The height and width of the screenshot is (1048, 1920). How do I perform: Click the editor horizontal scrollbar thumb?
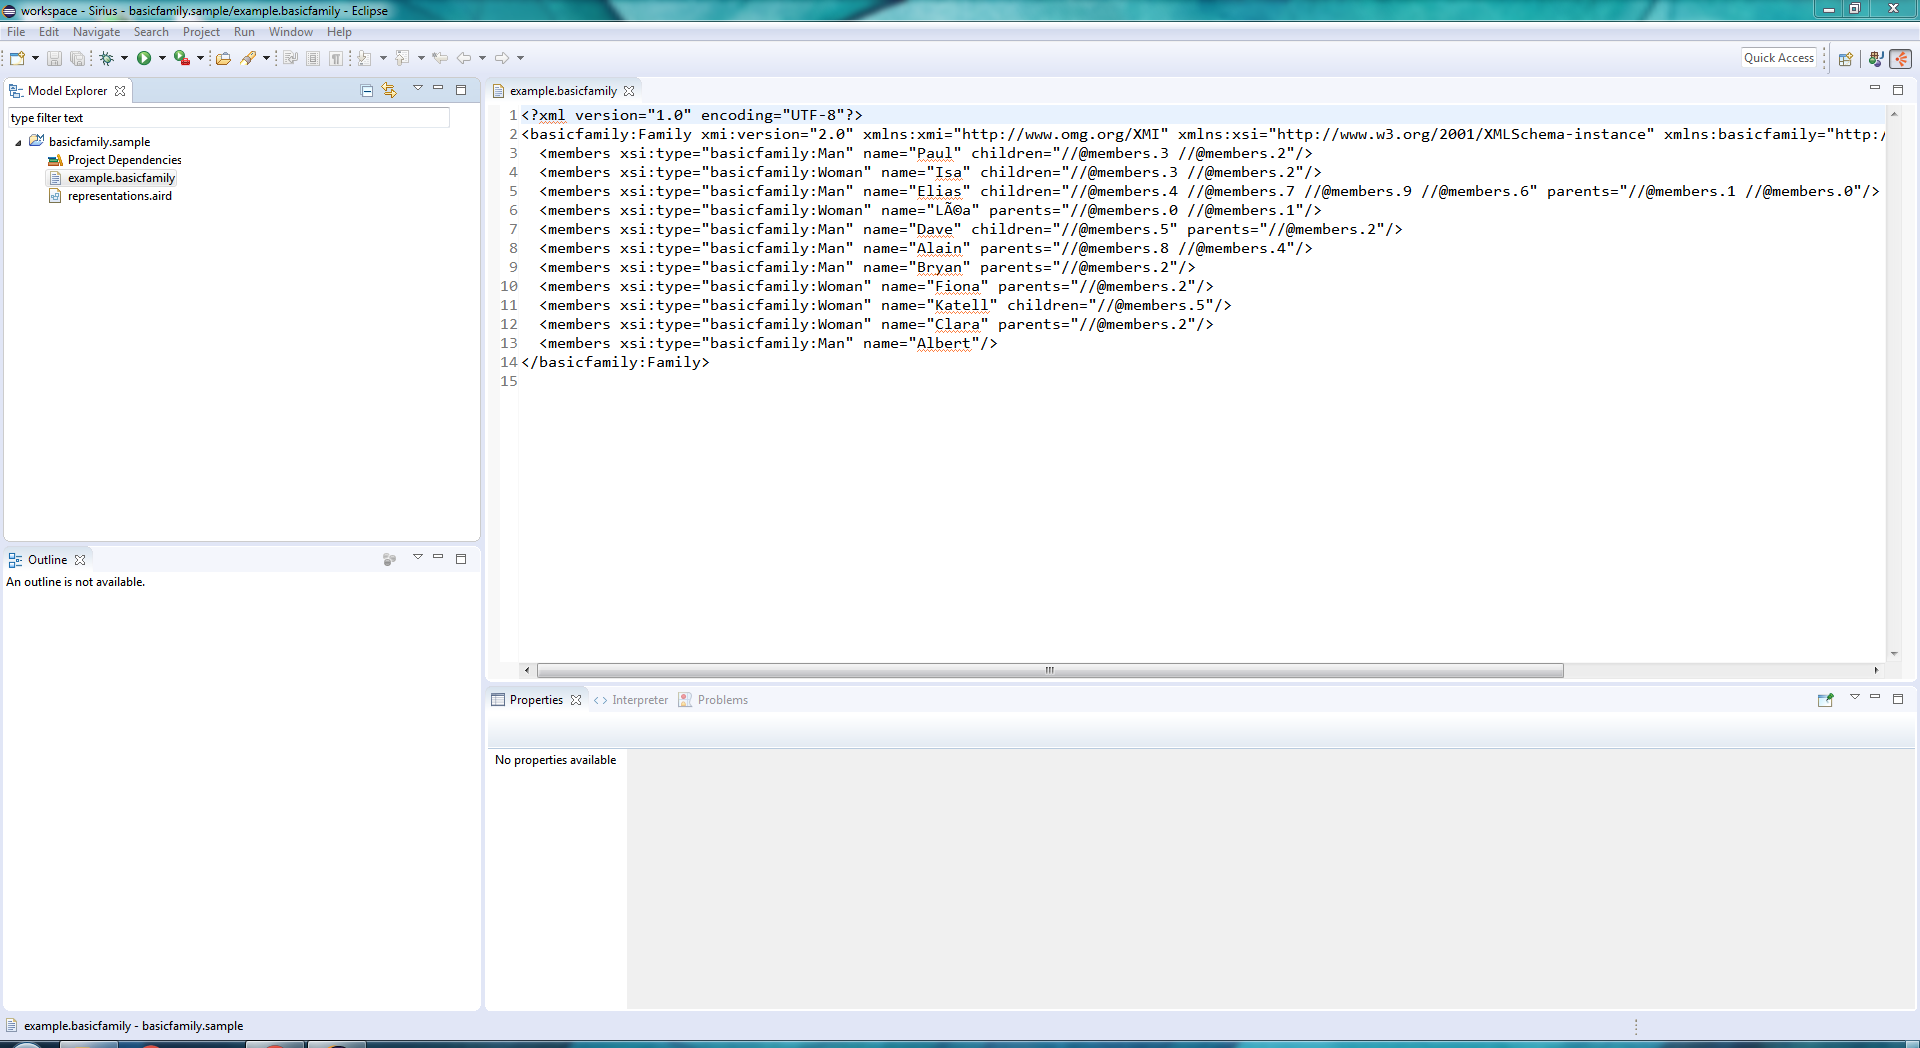[x=1049, y=671]
